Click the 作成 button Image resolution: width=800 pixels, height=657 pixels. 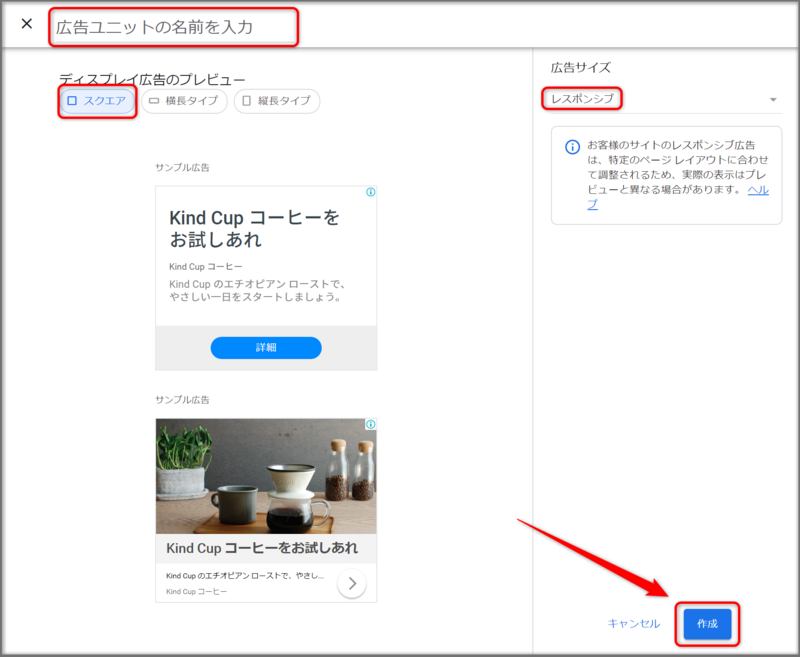pyautogui.click(x=708, y=624)
